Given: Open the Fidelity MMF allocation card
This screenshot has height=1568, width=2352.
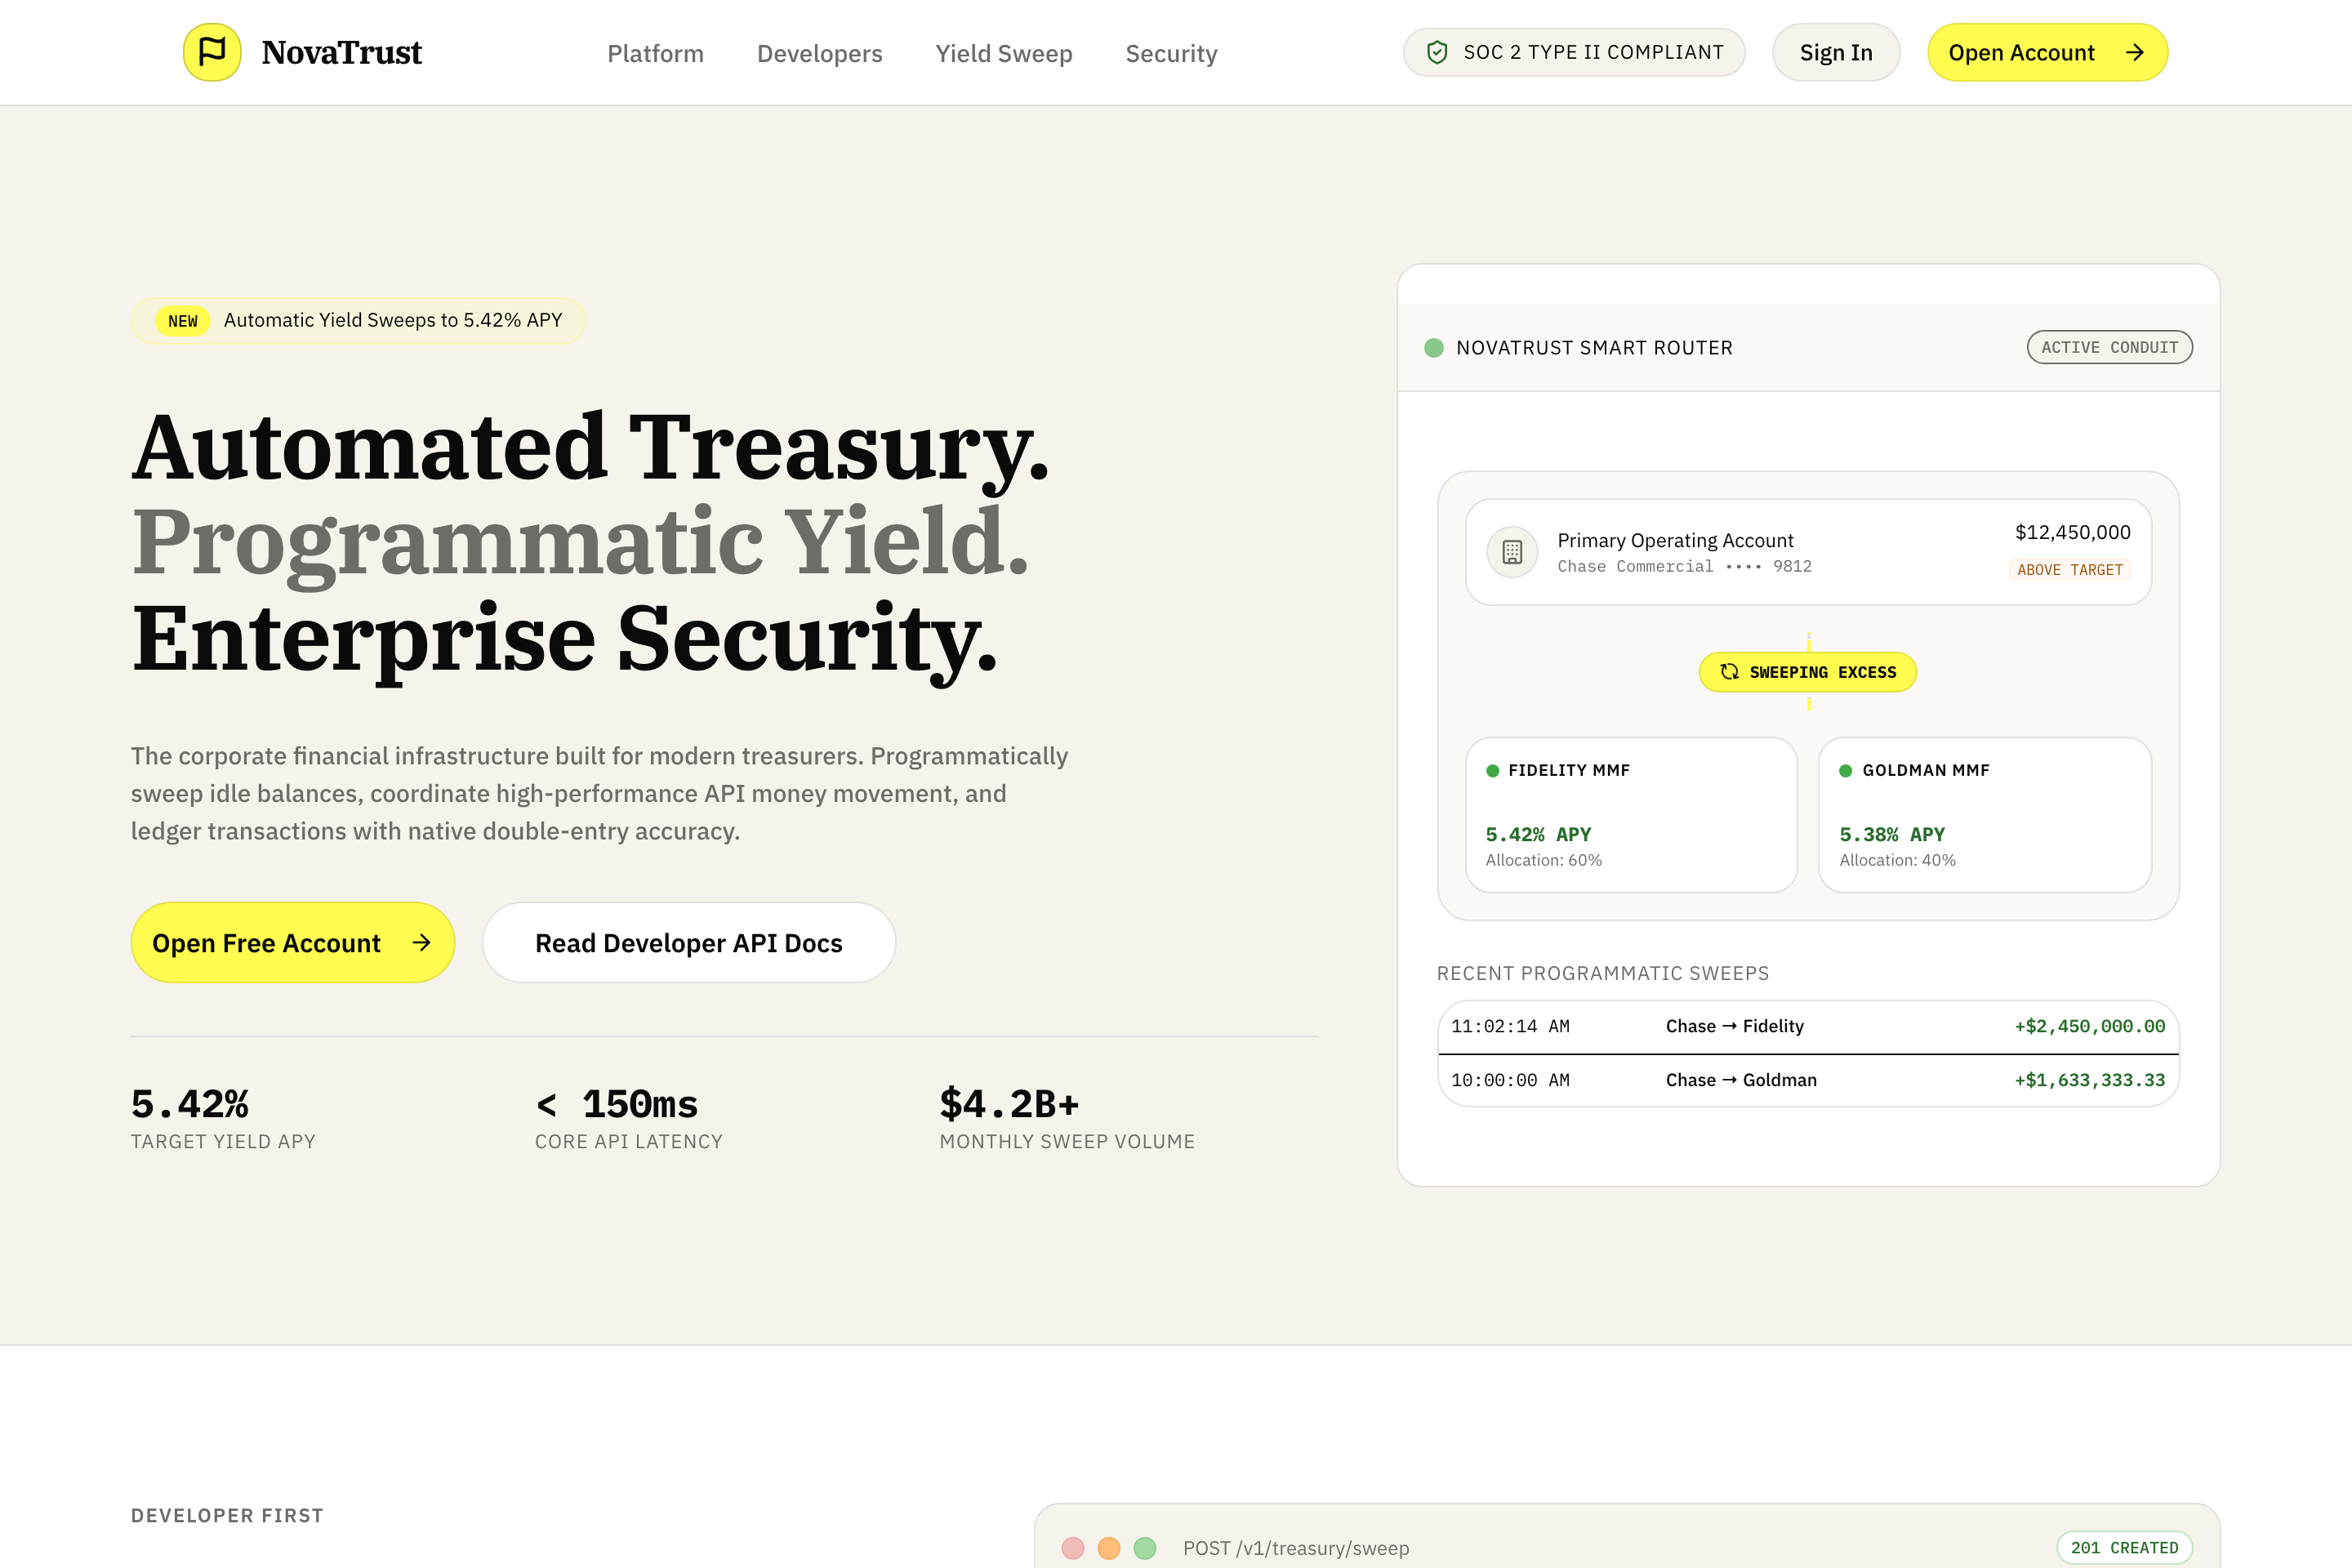Looking at the screenshot, I should [x=1631, y=815].
